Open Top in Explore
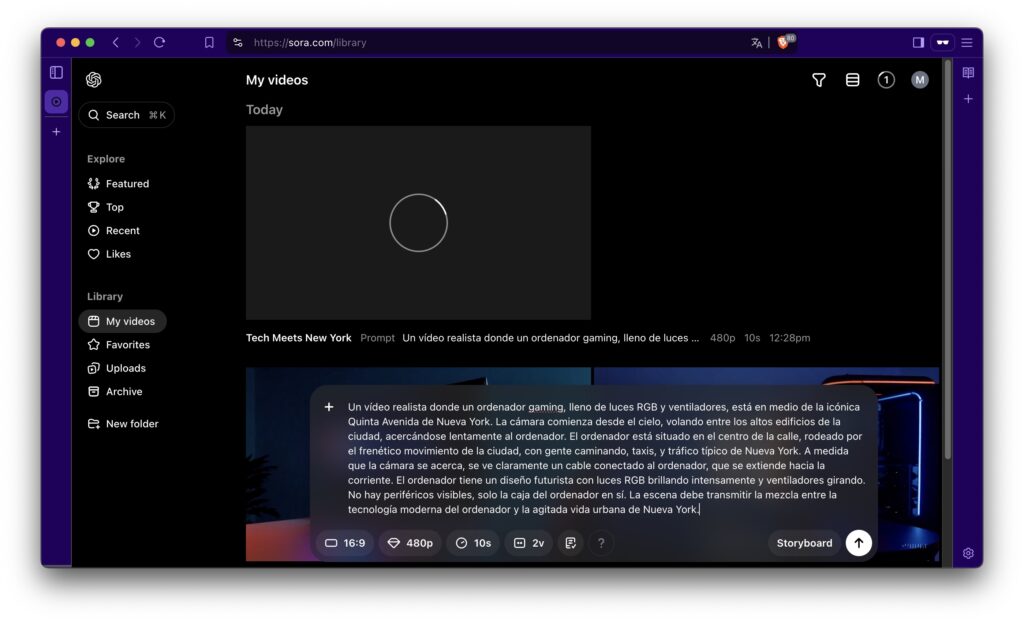Image resolution: width=1024 pixels, height=622 pixels. click(106, 207)
